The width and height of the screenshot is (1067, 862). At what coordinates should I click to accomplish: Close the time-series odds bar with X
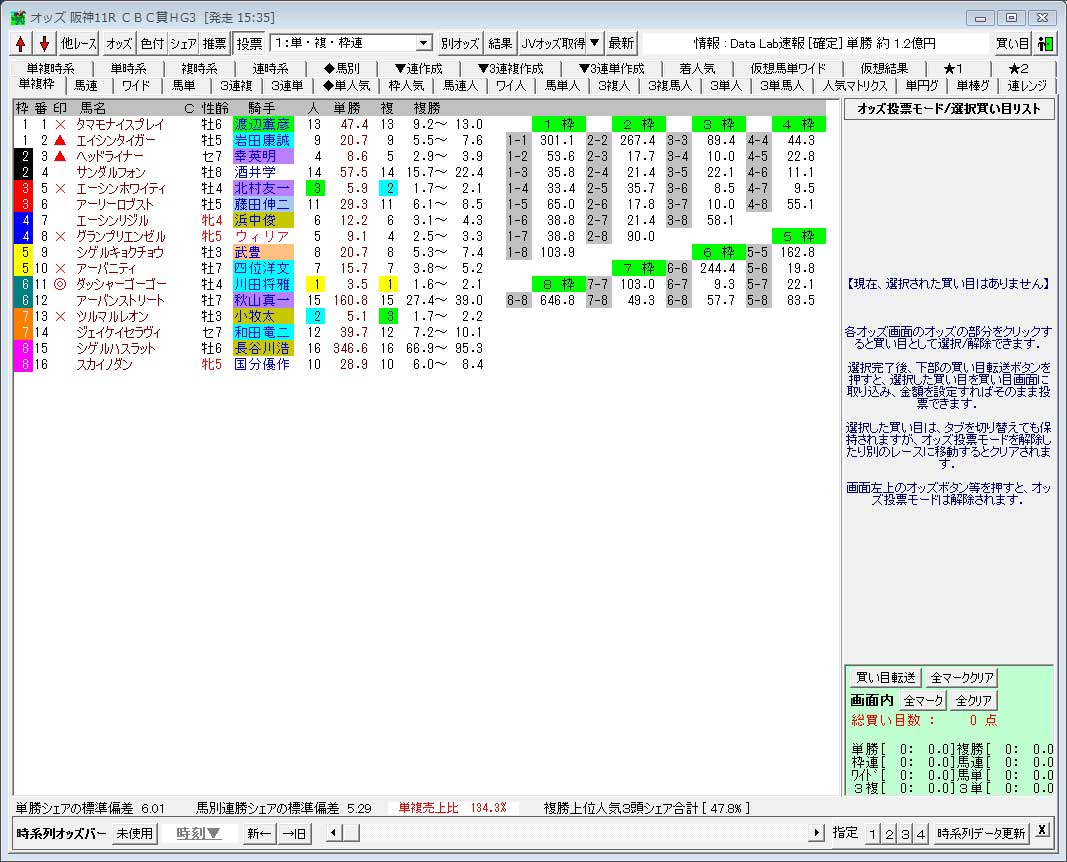point(1041,832)
